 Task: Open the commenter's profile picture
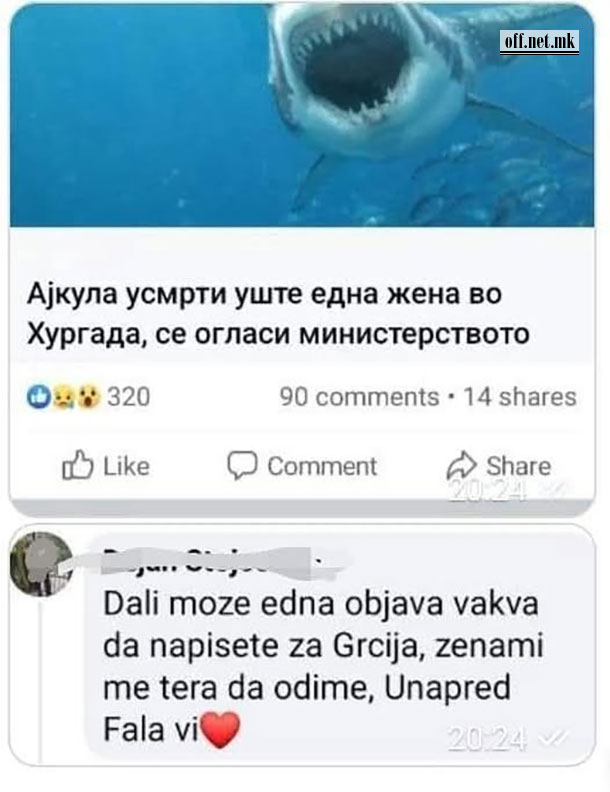click(41, 564)
